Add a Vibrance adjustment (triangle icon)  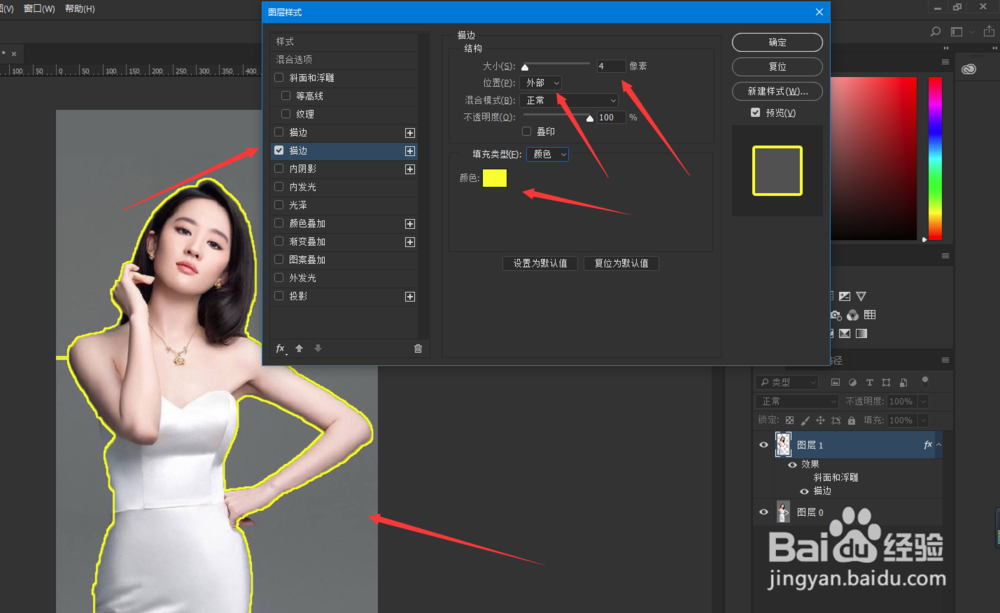click(862, 296)
